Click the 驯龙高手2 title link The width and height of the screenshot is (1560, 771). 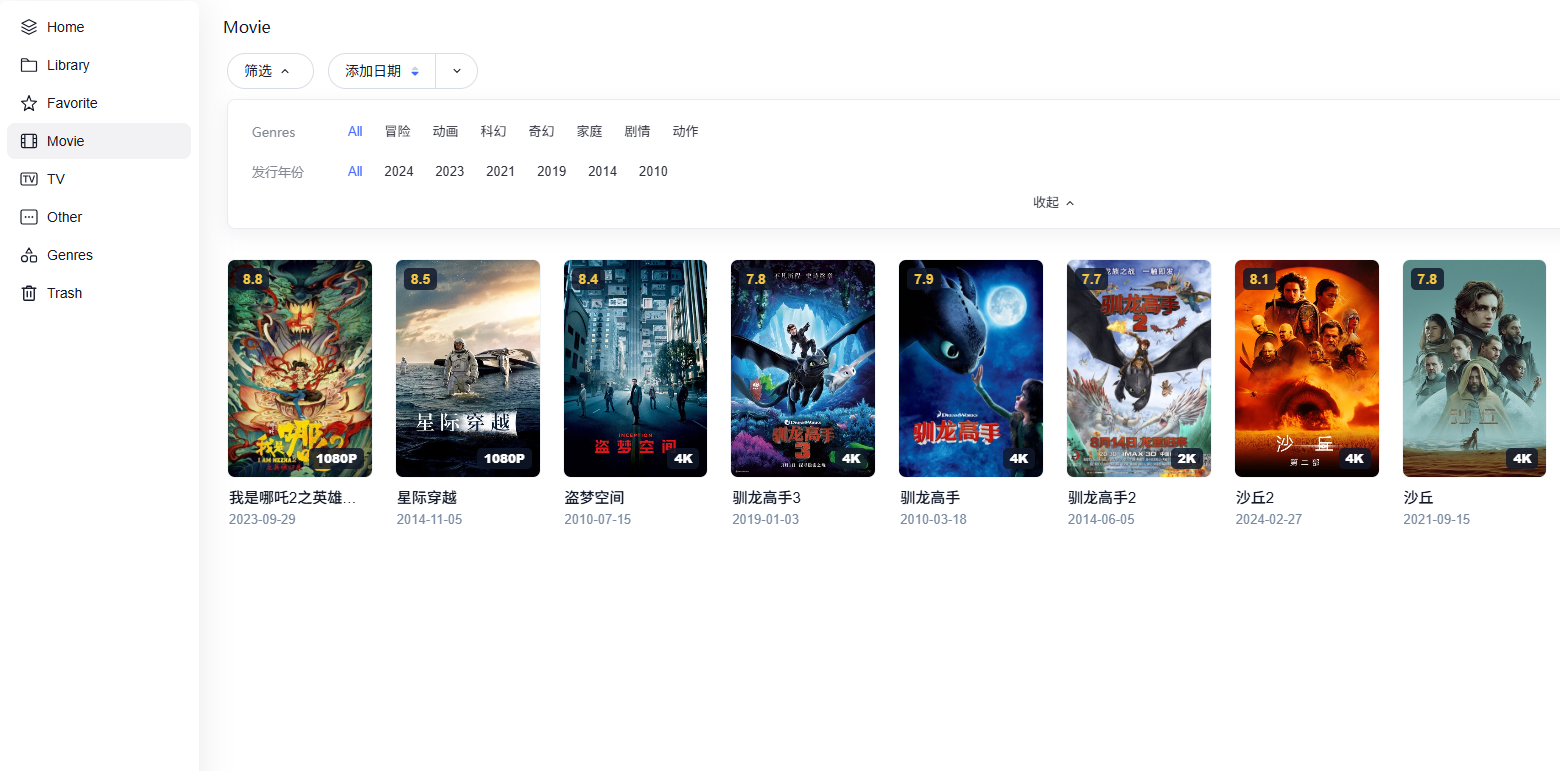click(x=1103, y=497)
